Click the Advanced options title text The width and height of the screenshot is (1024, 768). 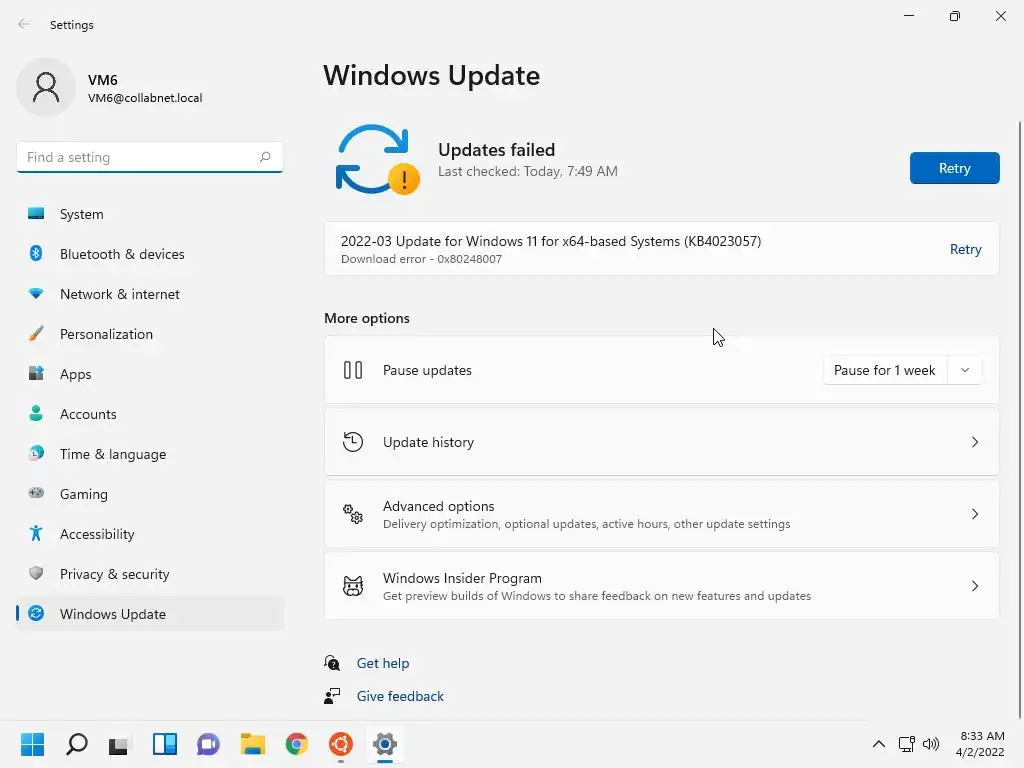[x=438, y=506]
